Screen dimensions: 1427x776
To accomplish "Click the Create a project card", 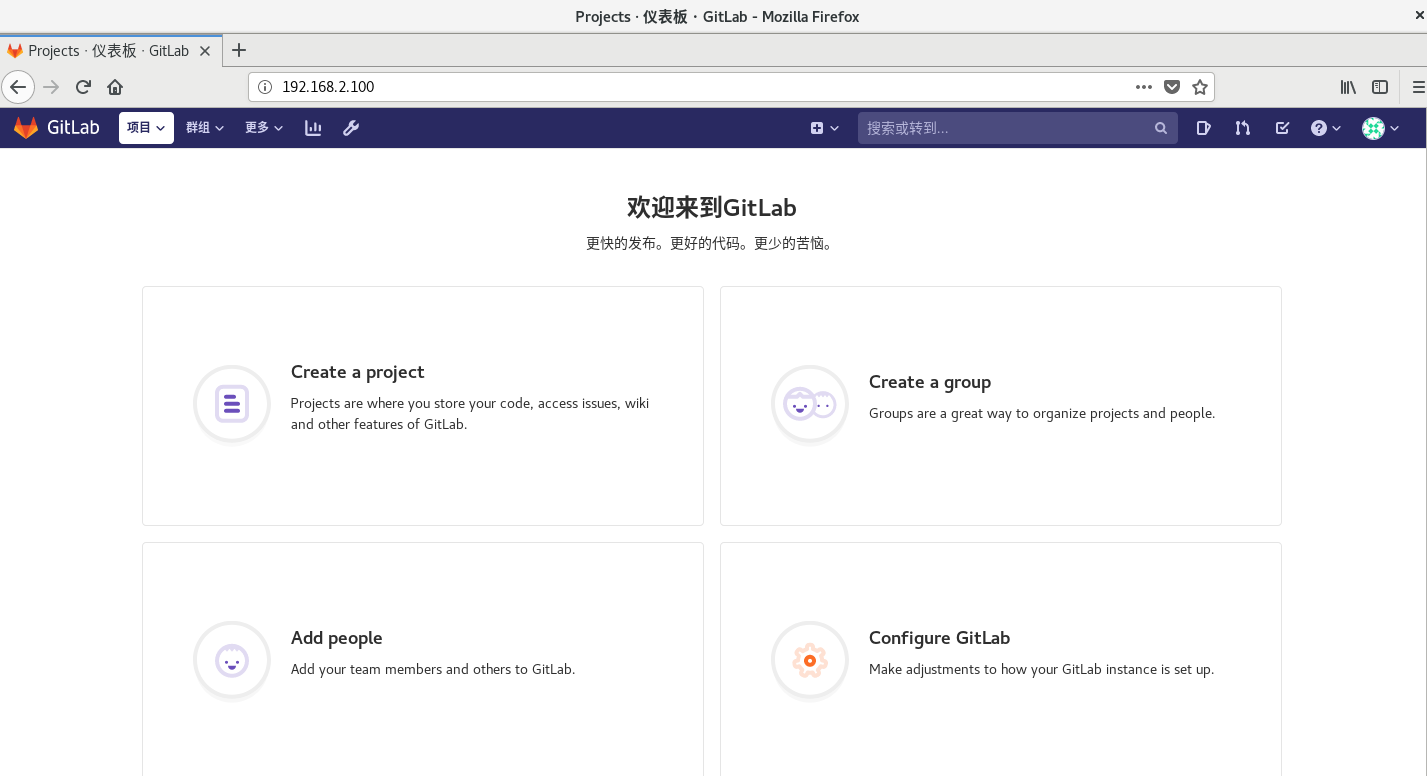I will click(x=423, y=405).
